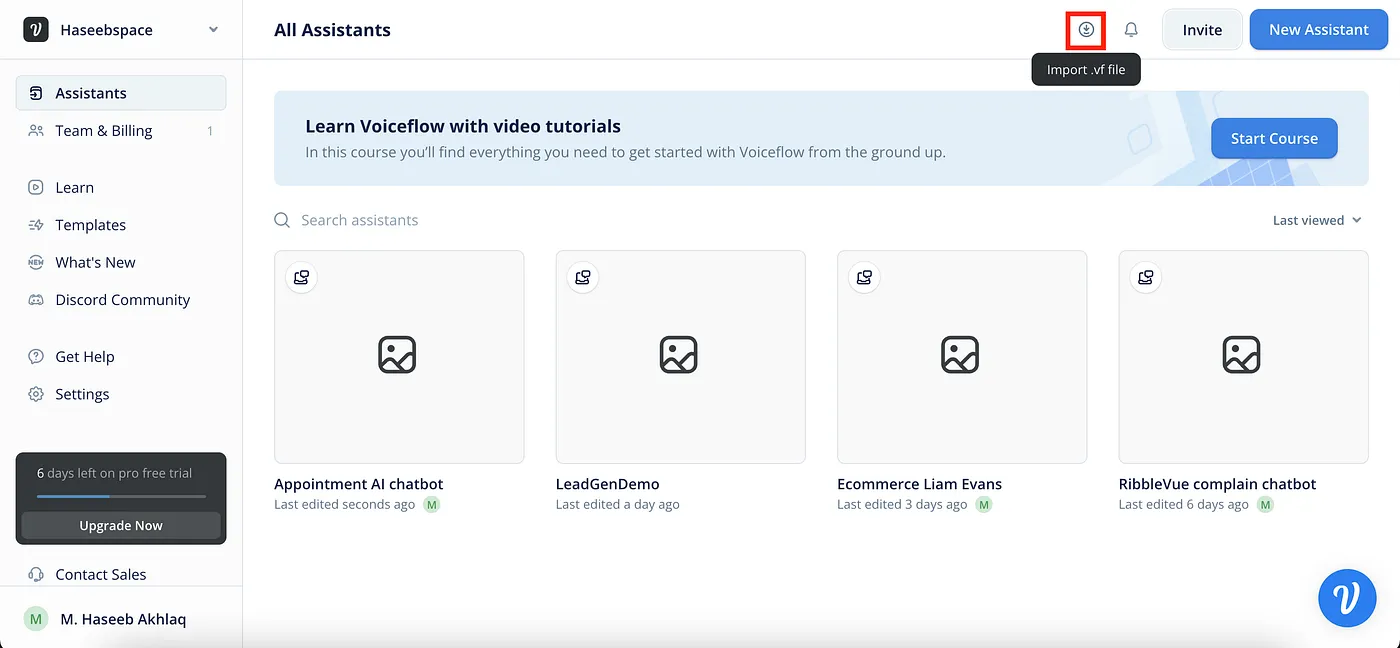1400x648 pixels.
Task: Open the M. Haseeb Akhlaq account menu
Action: [121, 619]
